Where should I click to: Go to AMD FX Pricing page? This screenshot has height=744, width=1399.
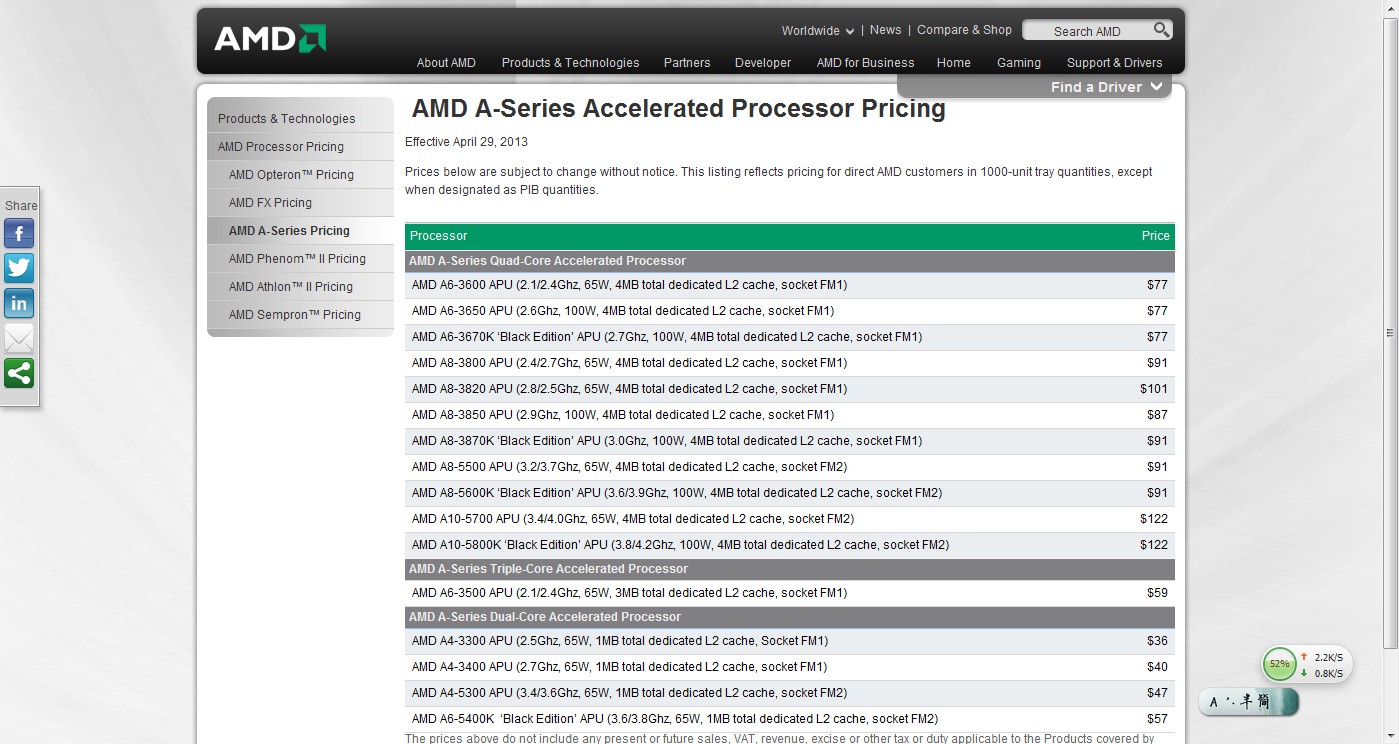[270, 203]
